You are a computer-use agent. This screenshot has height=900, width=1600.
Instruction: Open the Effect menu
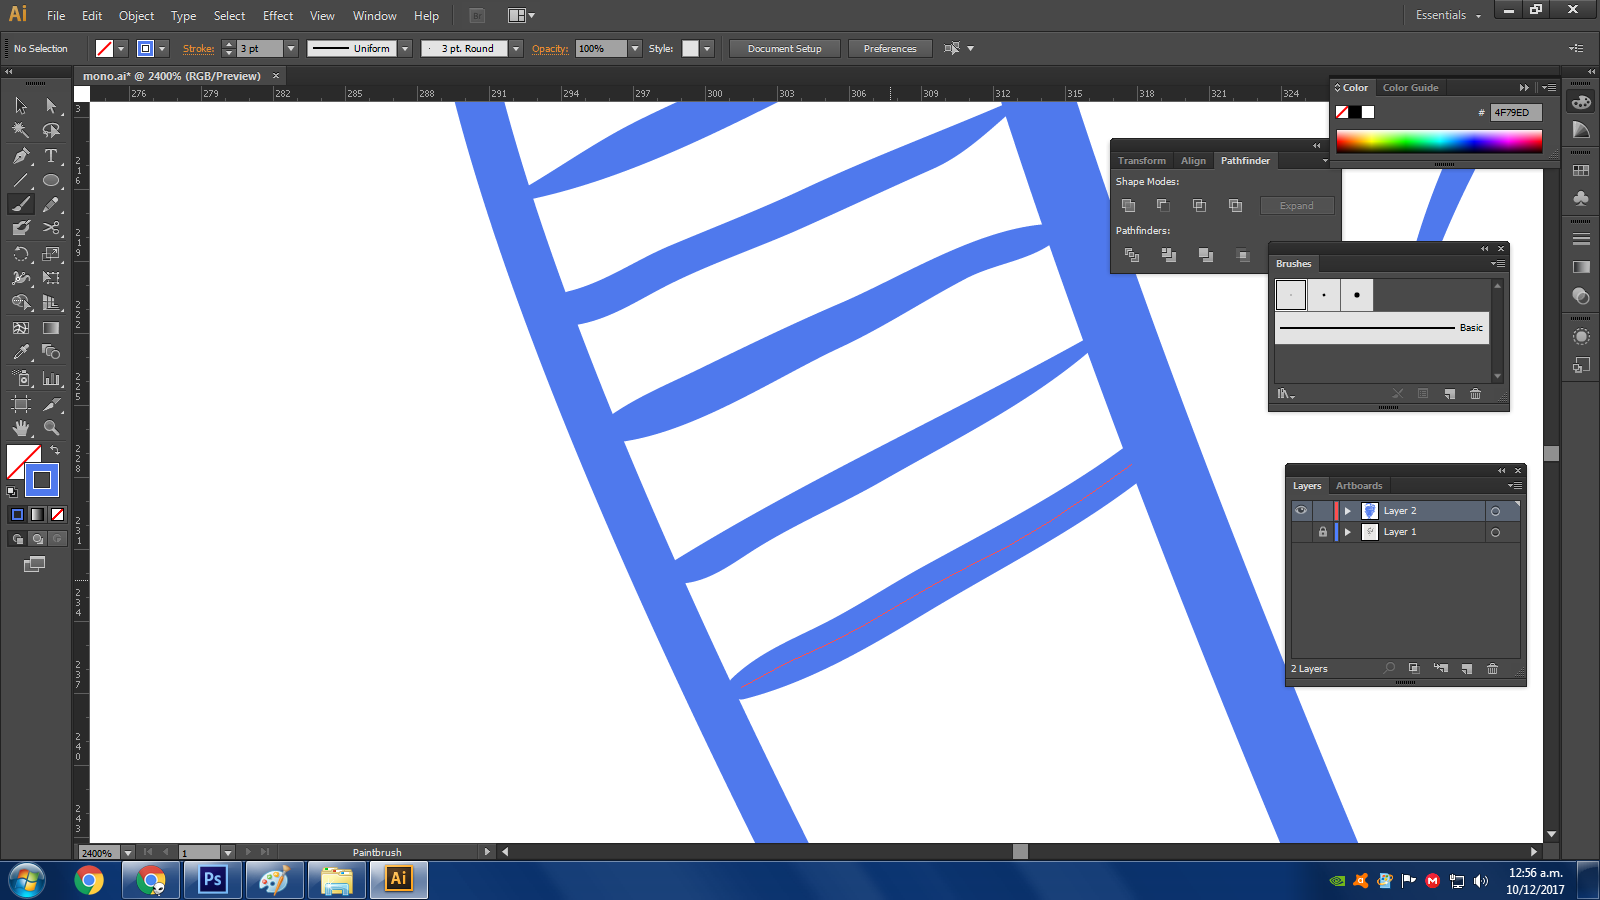[x=278, y=16]
